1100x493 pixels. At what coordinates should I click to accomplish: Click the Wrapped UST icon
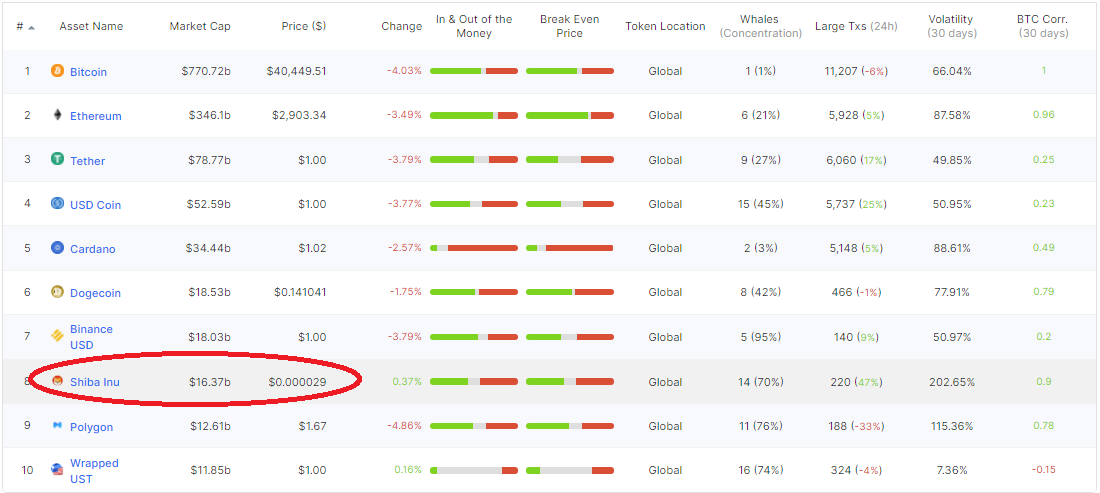tap(58, 470)
